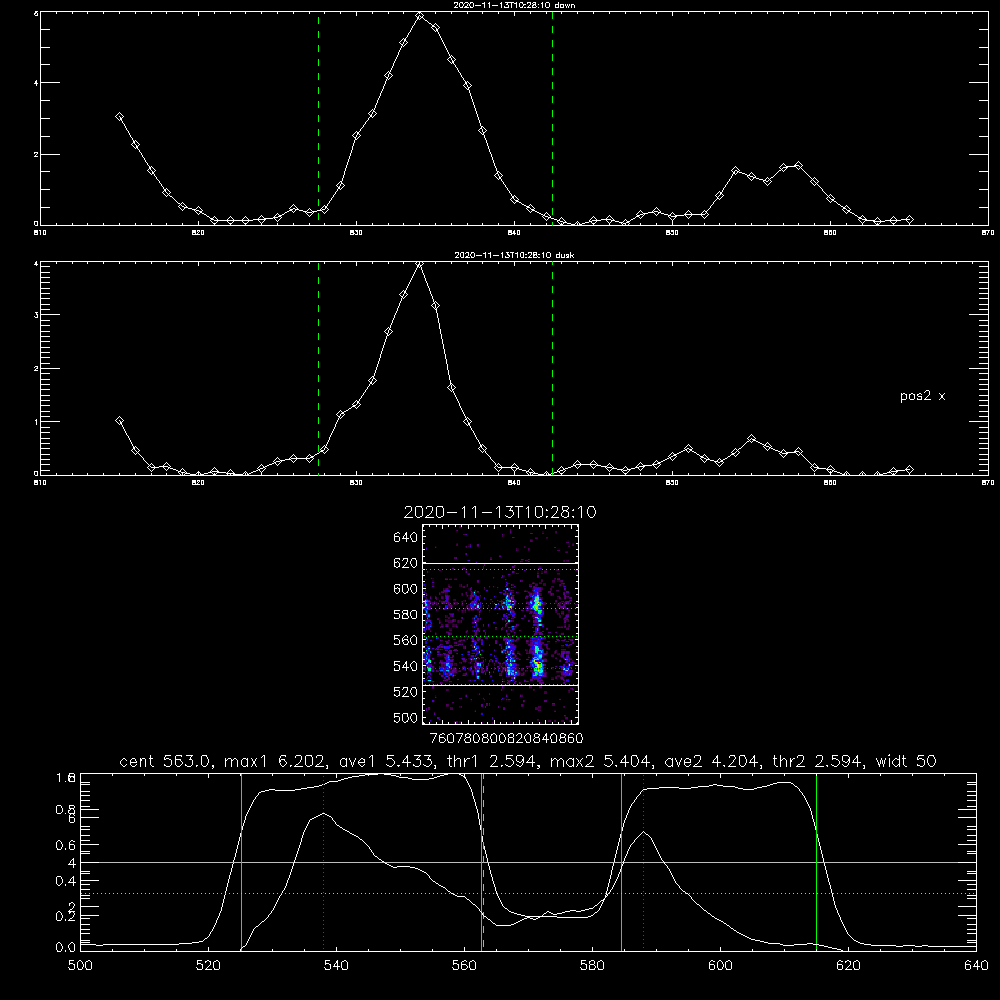Image resolution: width=1000 pixels, height=1000 pixels.
Task: Click the large 2020-11-13T10:28:10 heading above the spectral image
Action: (500, 512)
